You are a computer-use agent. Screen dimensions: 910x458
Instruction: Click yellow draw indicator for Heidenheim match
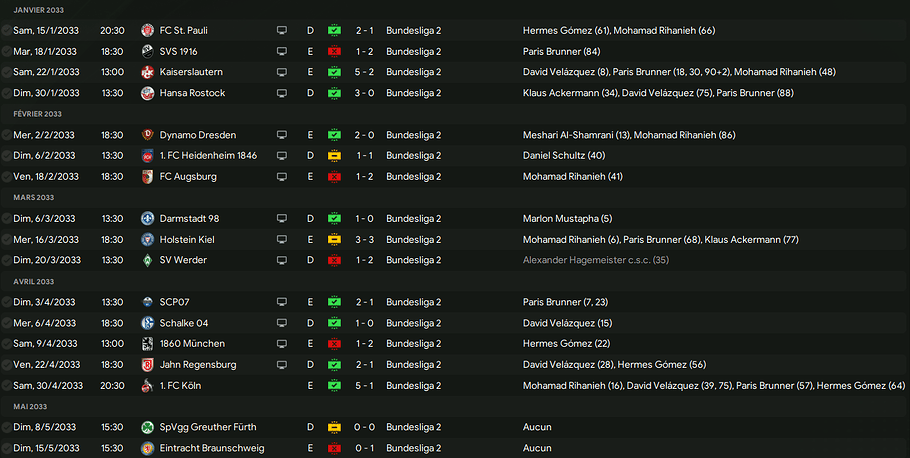pyautogui.click(x=334, y=156)
